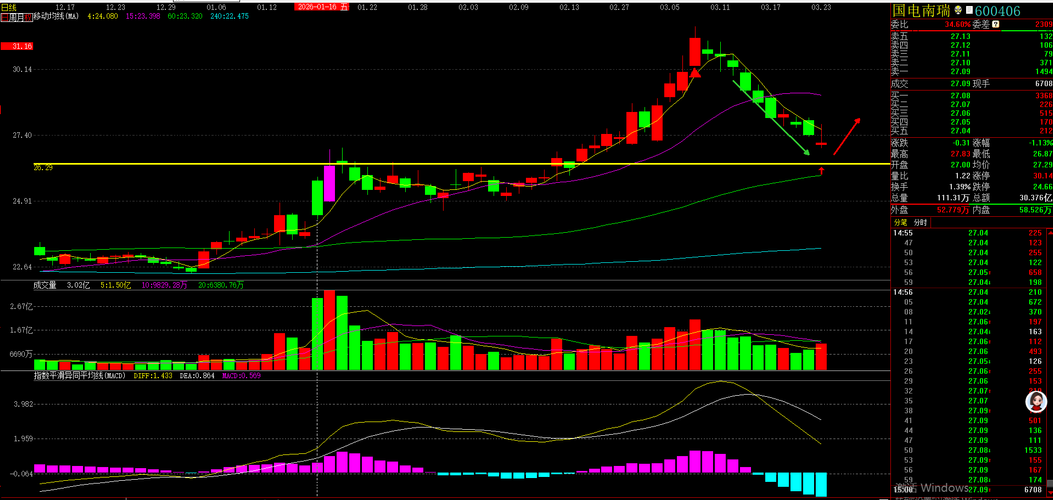Open the 指数平滑异同平均线(MACD) indicator label

(x=80, y=376)
